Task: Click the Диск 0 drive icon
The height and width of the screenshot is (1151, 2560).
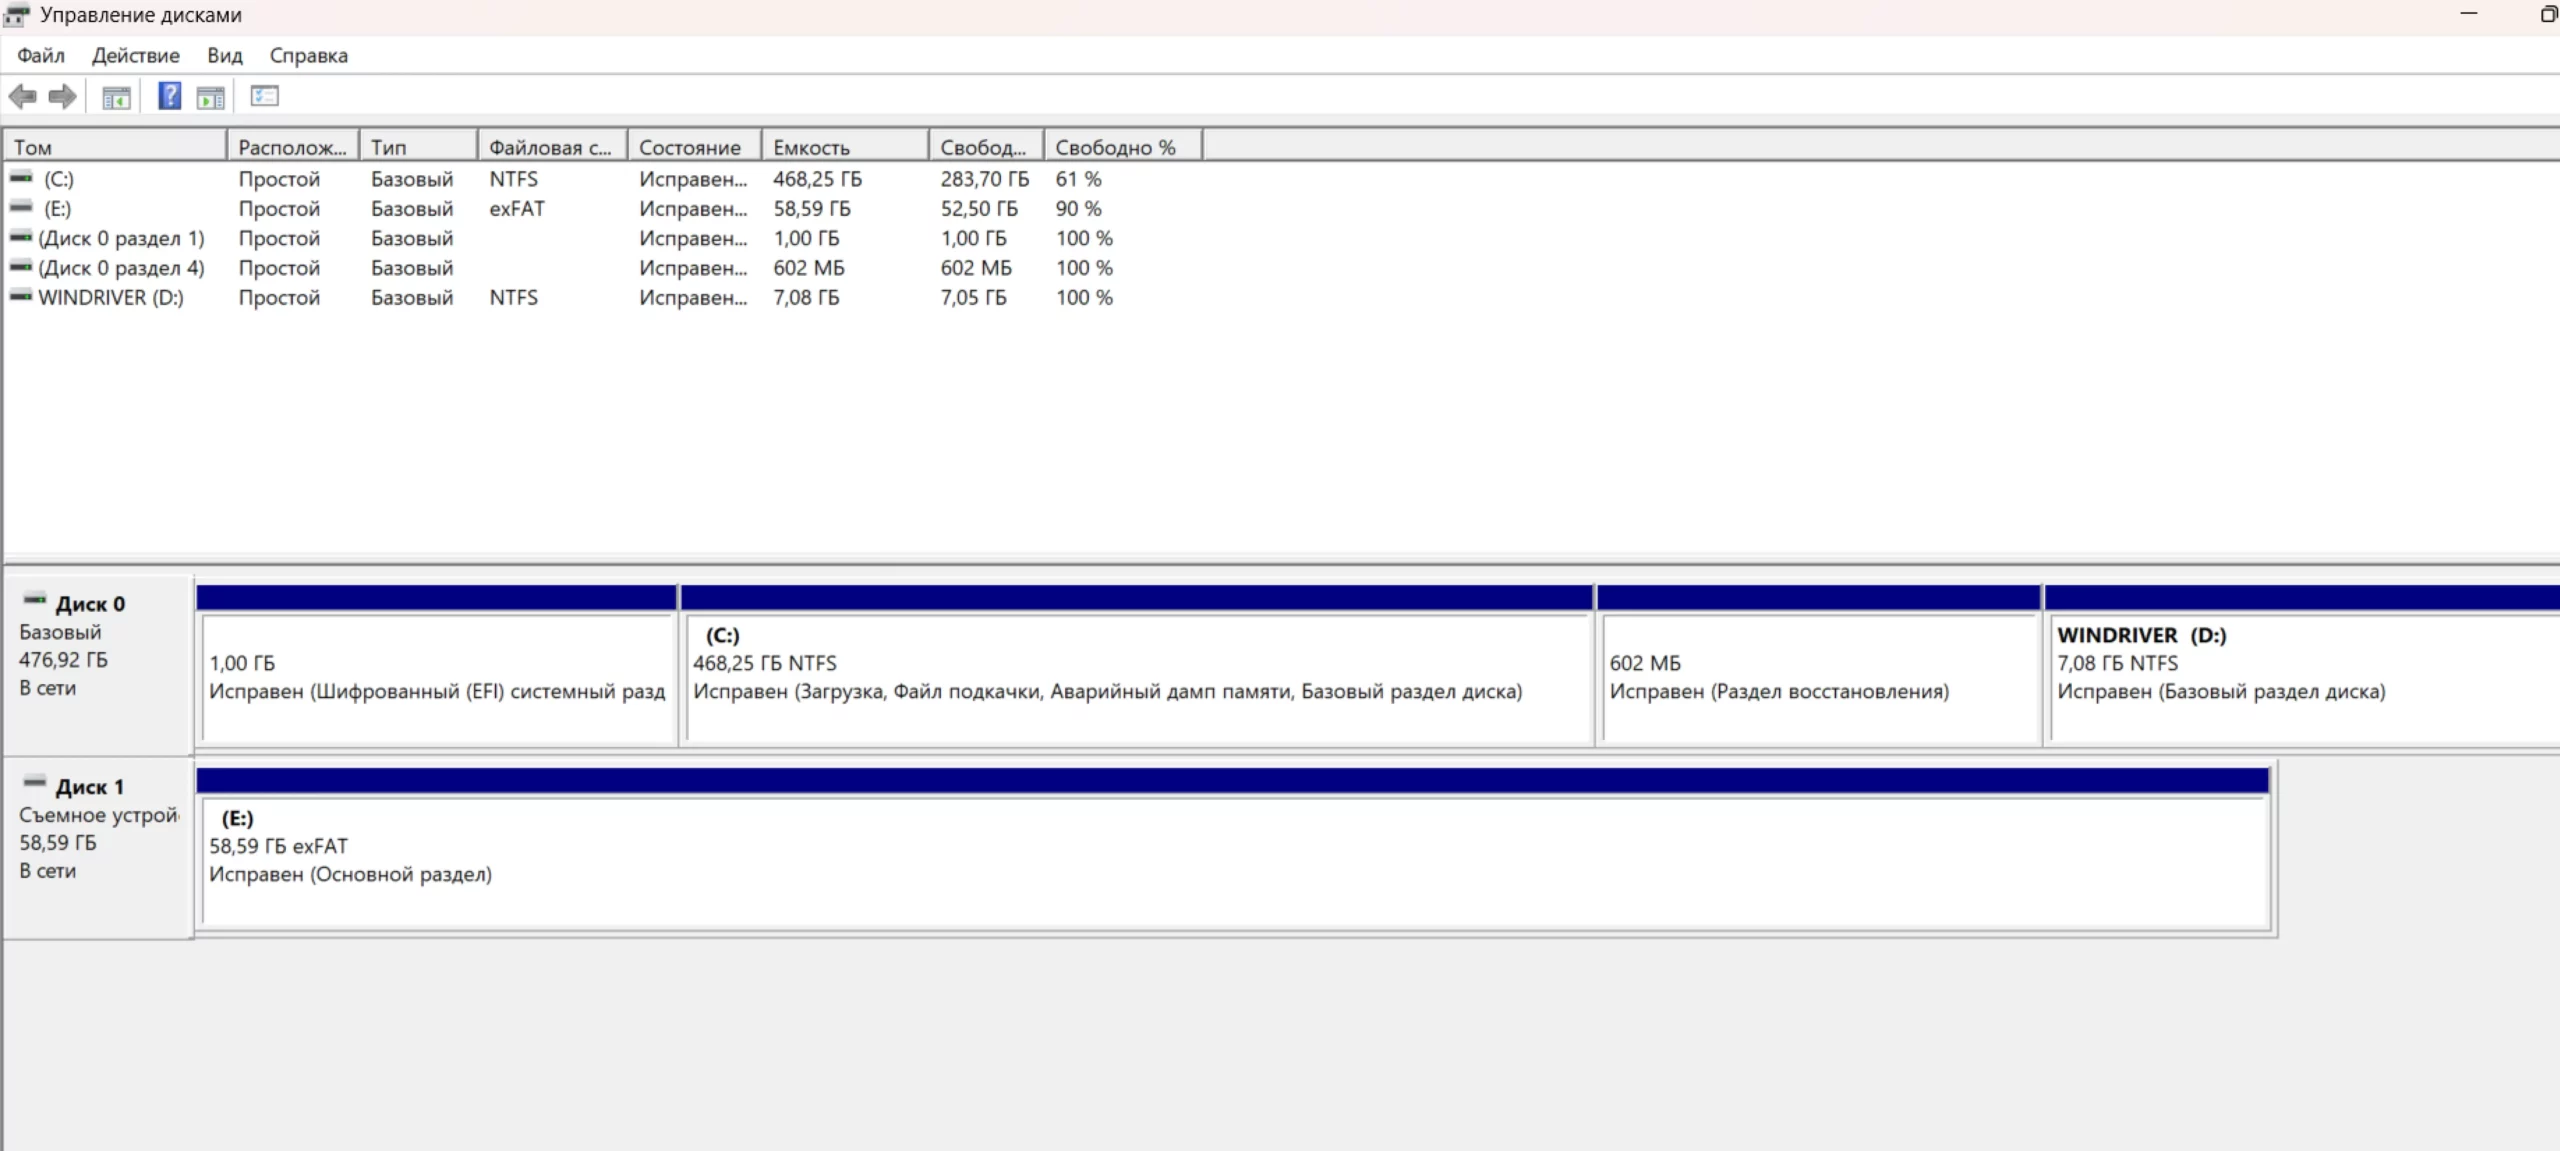Action: coord(35,600)
